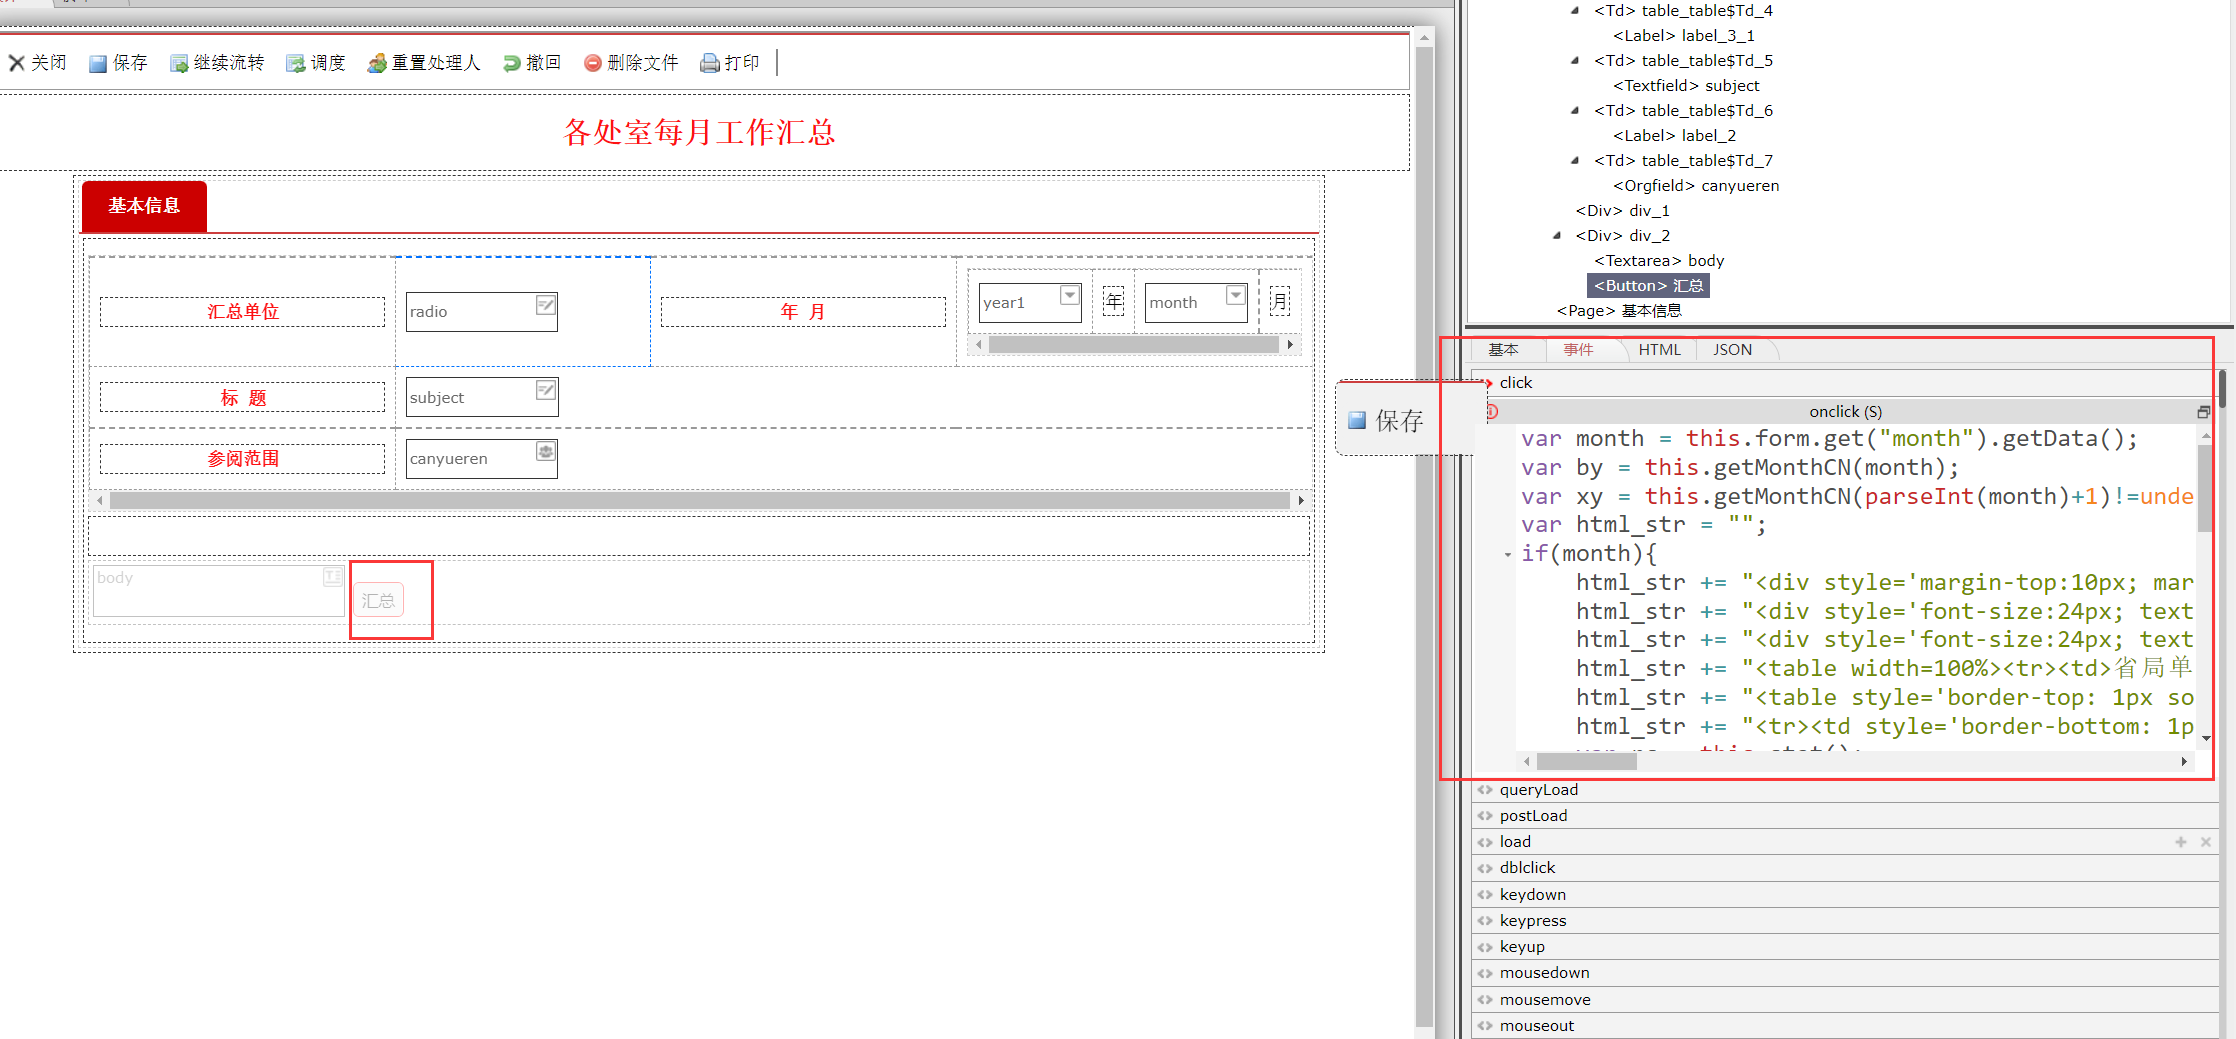Maximize the onclick script editor
The image size is (2236, 1039).
pos(2203,412)
